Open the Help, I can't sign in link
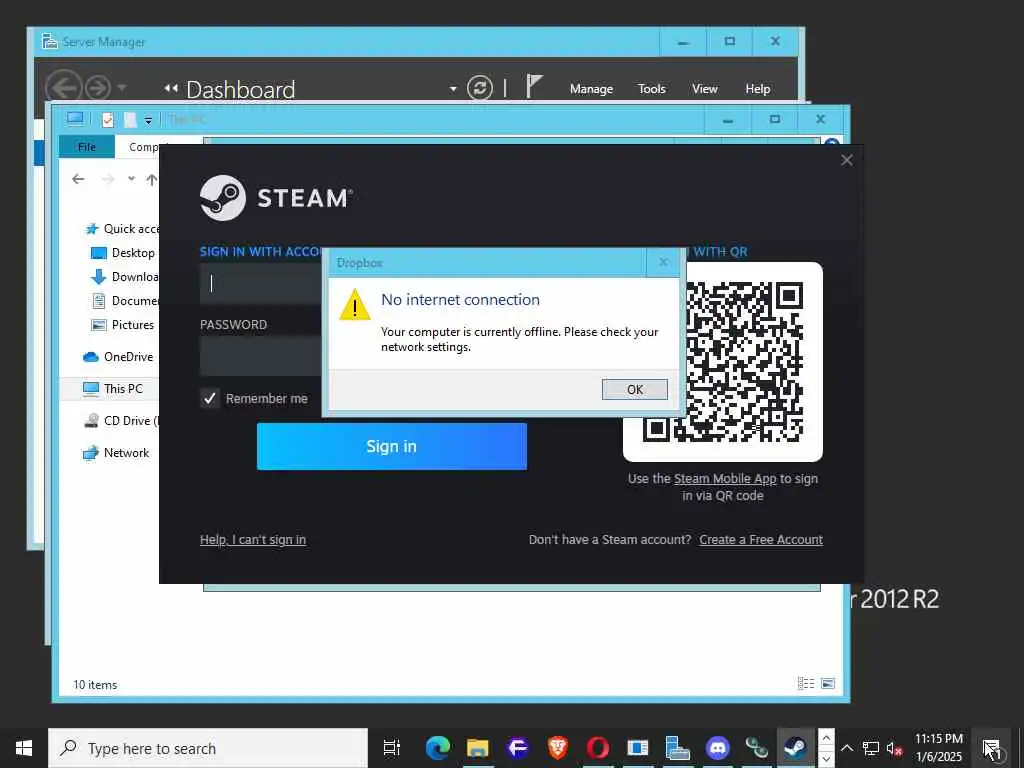This screenshot has width=1024, height=768. (253, 539)
